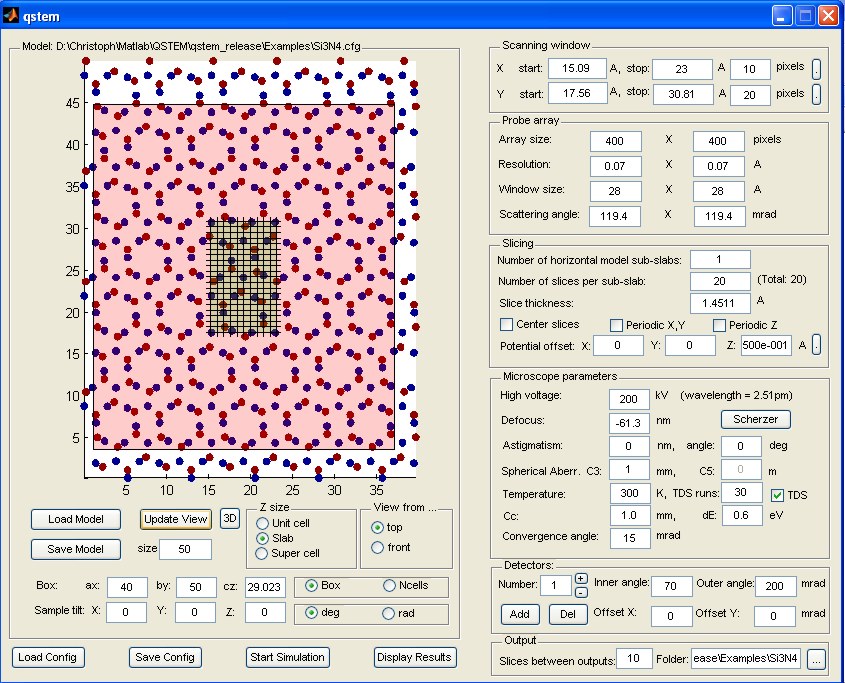Click the Temperature field
845x683 pixels.
pyautogui.click(x=630, y=493)
